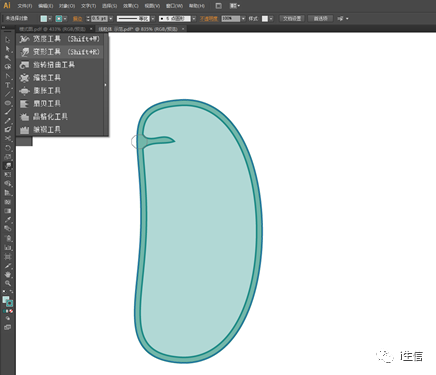This screenshot has width=436, height=375.
Task: Open the opacity value dropdown
Action: coord(243,19)
